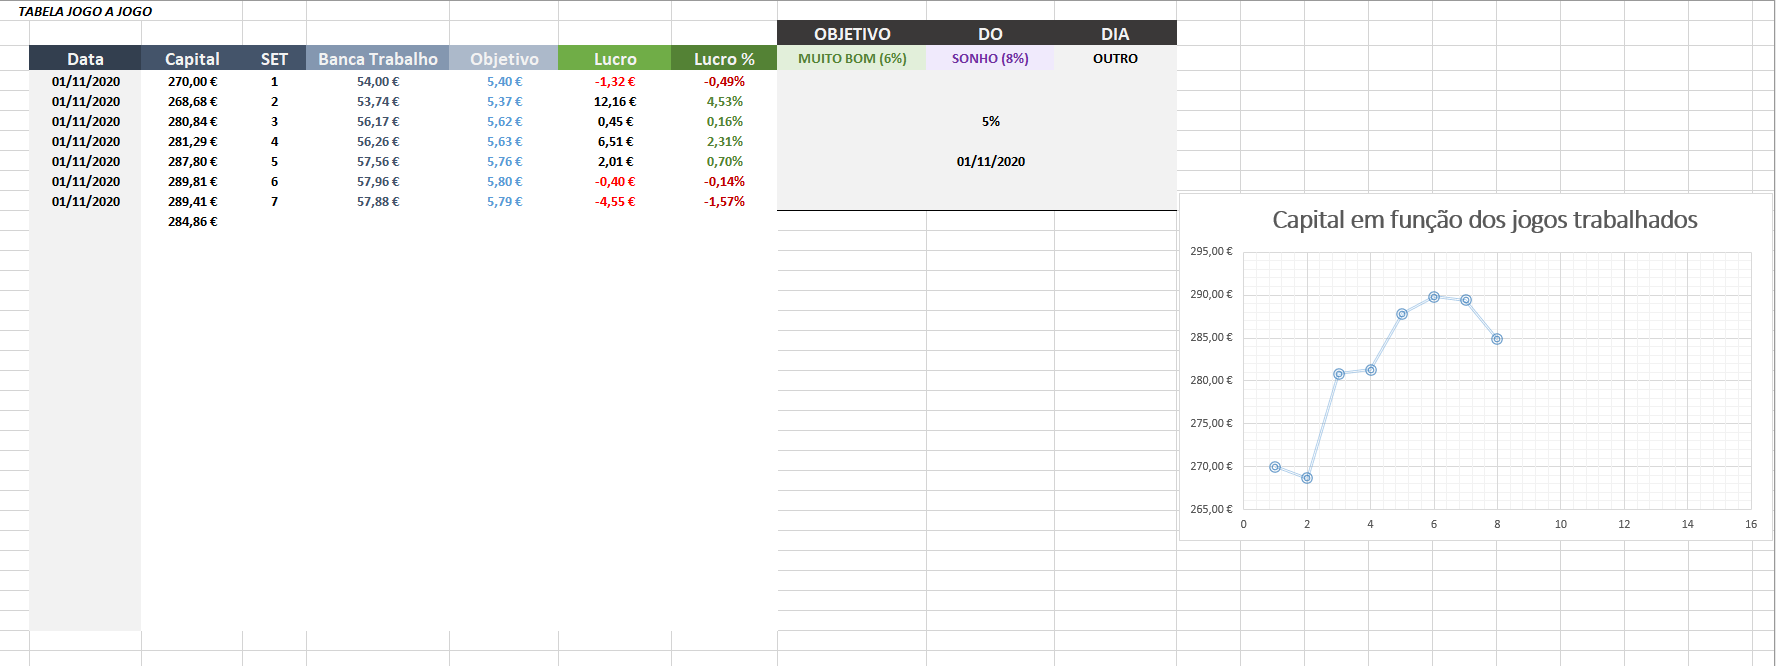The height and width of the screenshot is (666, 1776).
Task: Select the 5% value cell
Action: [x=990, y=121]
